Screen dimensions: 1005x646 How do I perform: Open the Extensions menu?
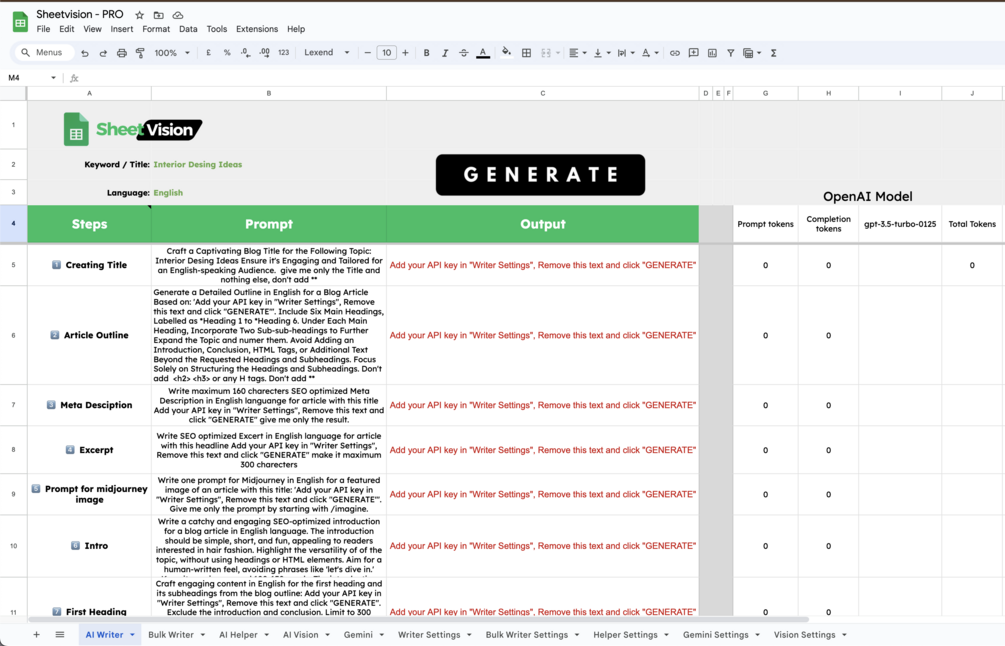point(257,29)
